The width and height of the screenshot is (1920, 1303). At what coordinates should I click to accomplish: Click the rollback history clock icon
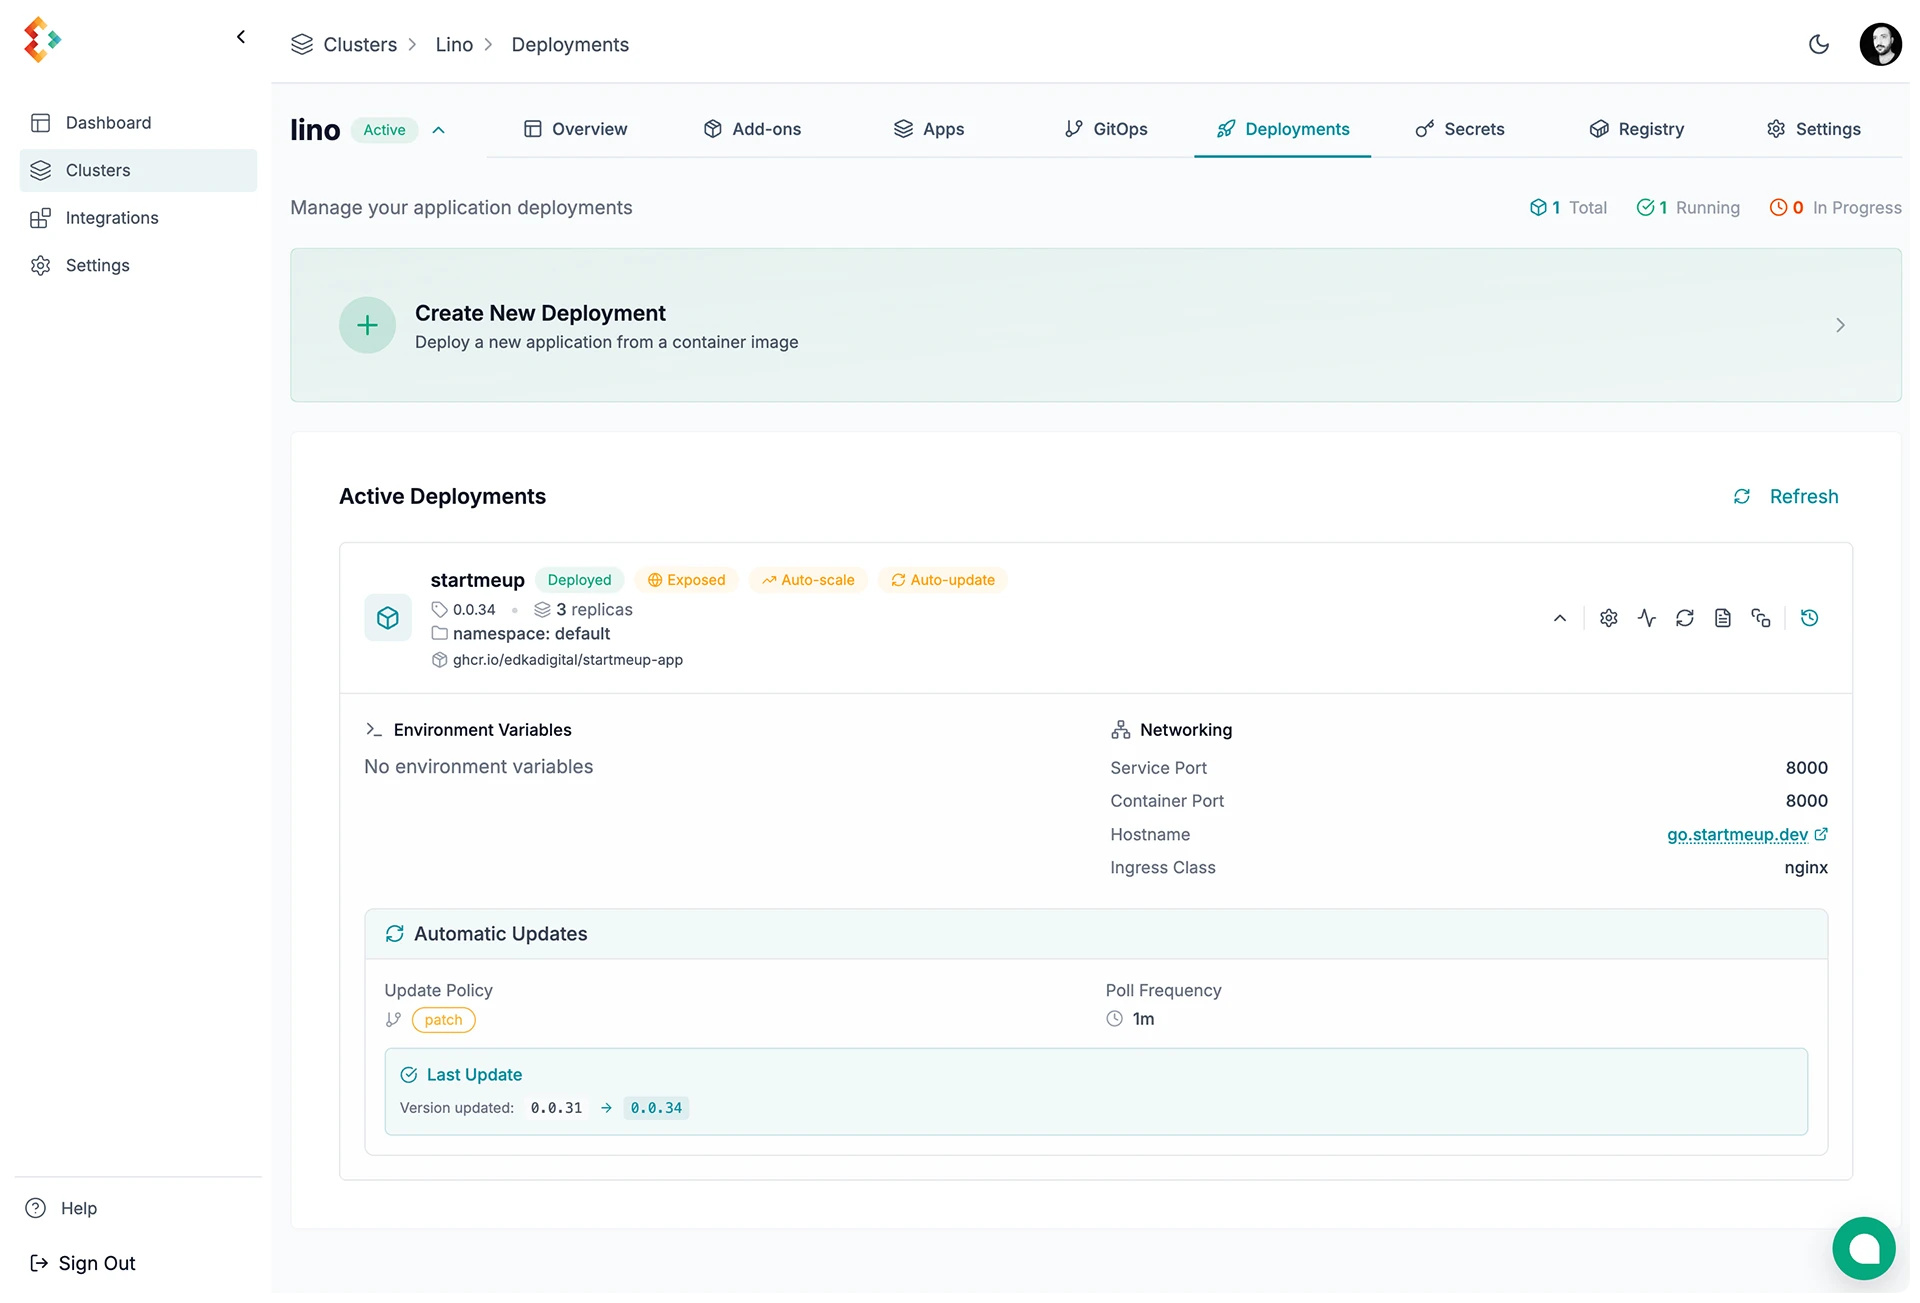(1809, 618)
